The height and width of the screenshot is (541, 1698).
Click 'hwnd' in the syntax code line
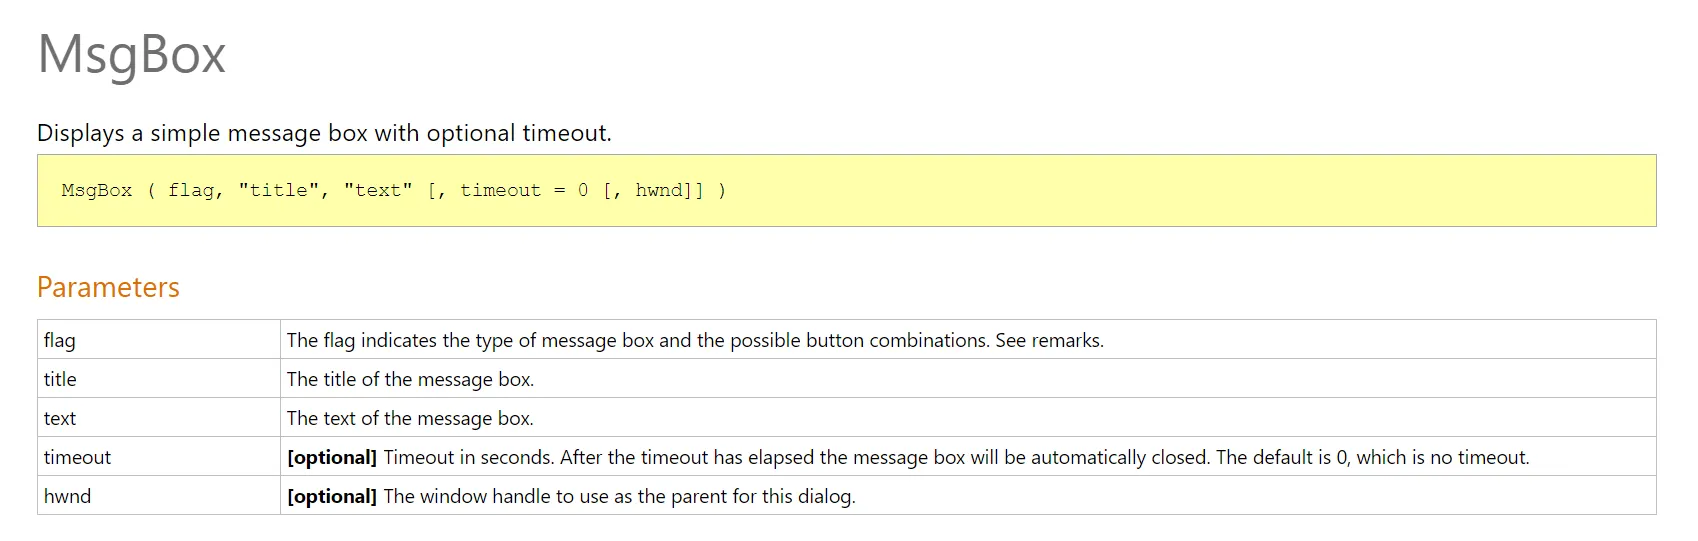(x=660, y=190)
